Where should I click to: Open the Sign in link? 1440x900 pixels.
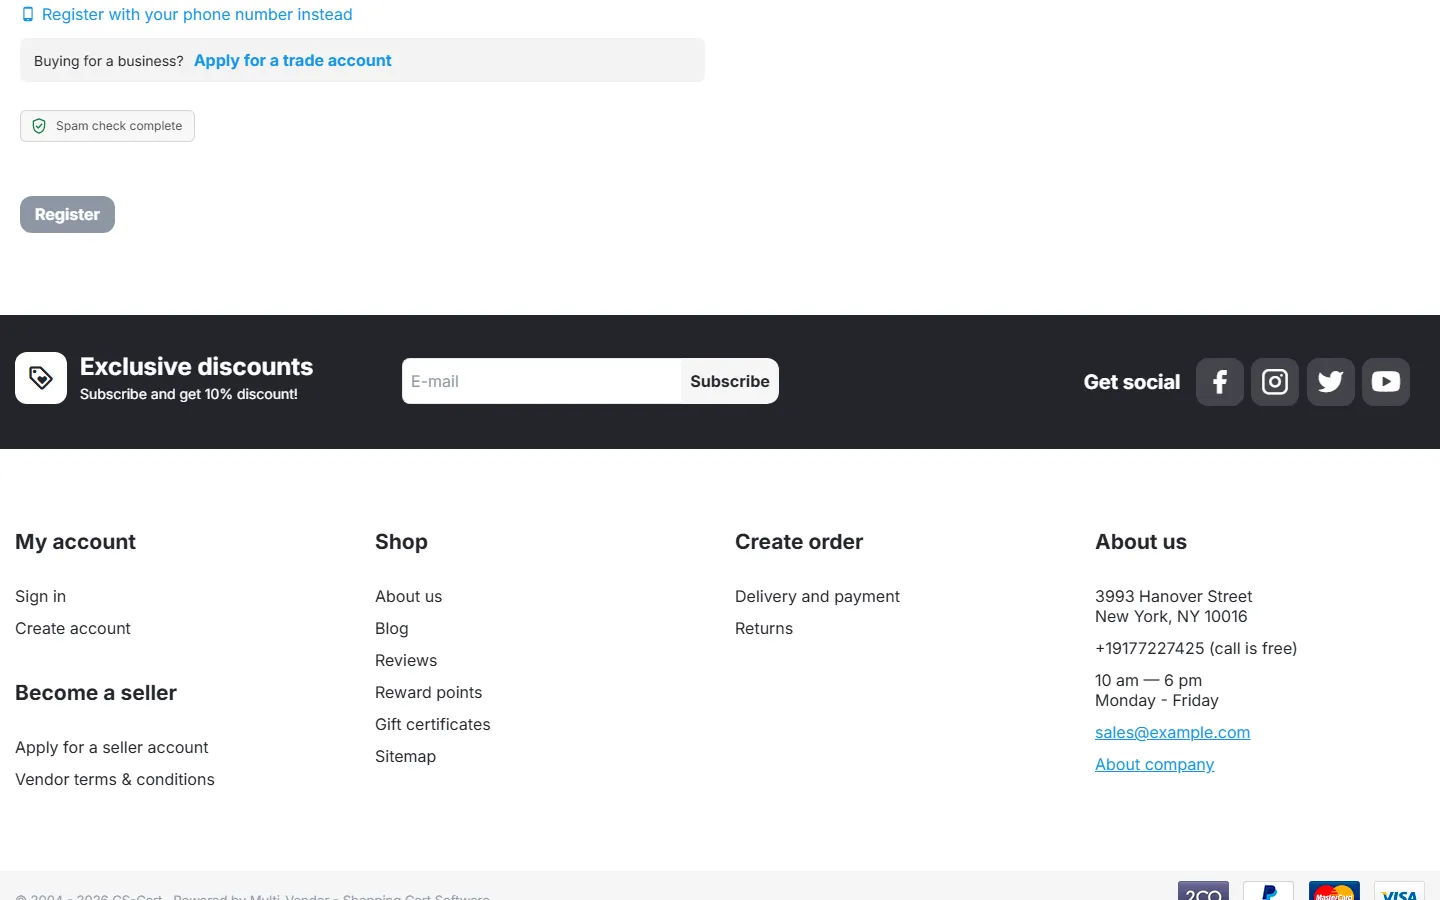(40, 597)
